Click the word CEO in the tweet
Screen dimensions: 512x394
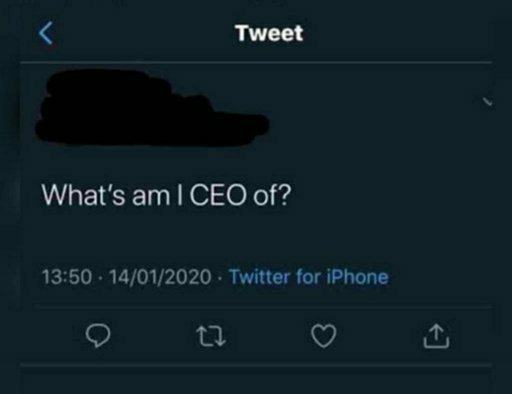pos(219,195)
